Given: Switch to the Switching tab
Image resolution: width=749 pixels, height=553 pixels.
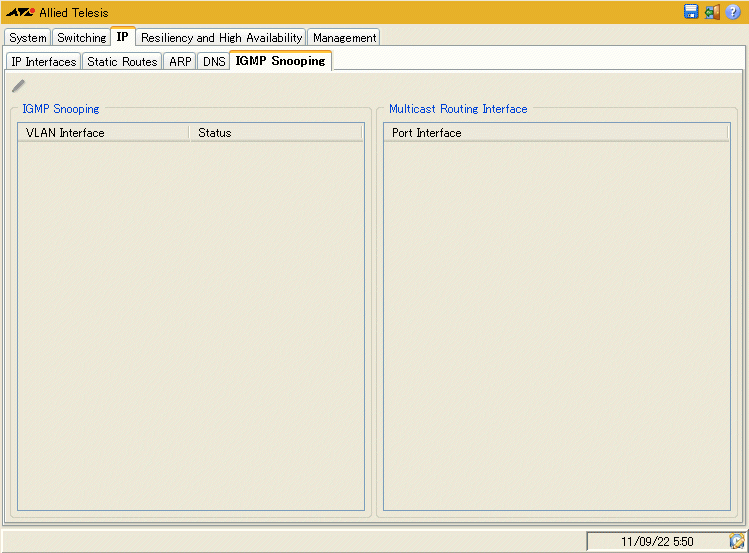Looking at the screenshot, I should pyautogui.click(x=82, y=37).
